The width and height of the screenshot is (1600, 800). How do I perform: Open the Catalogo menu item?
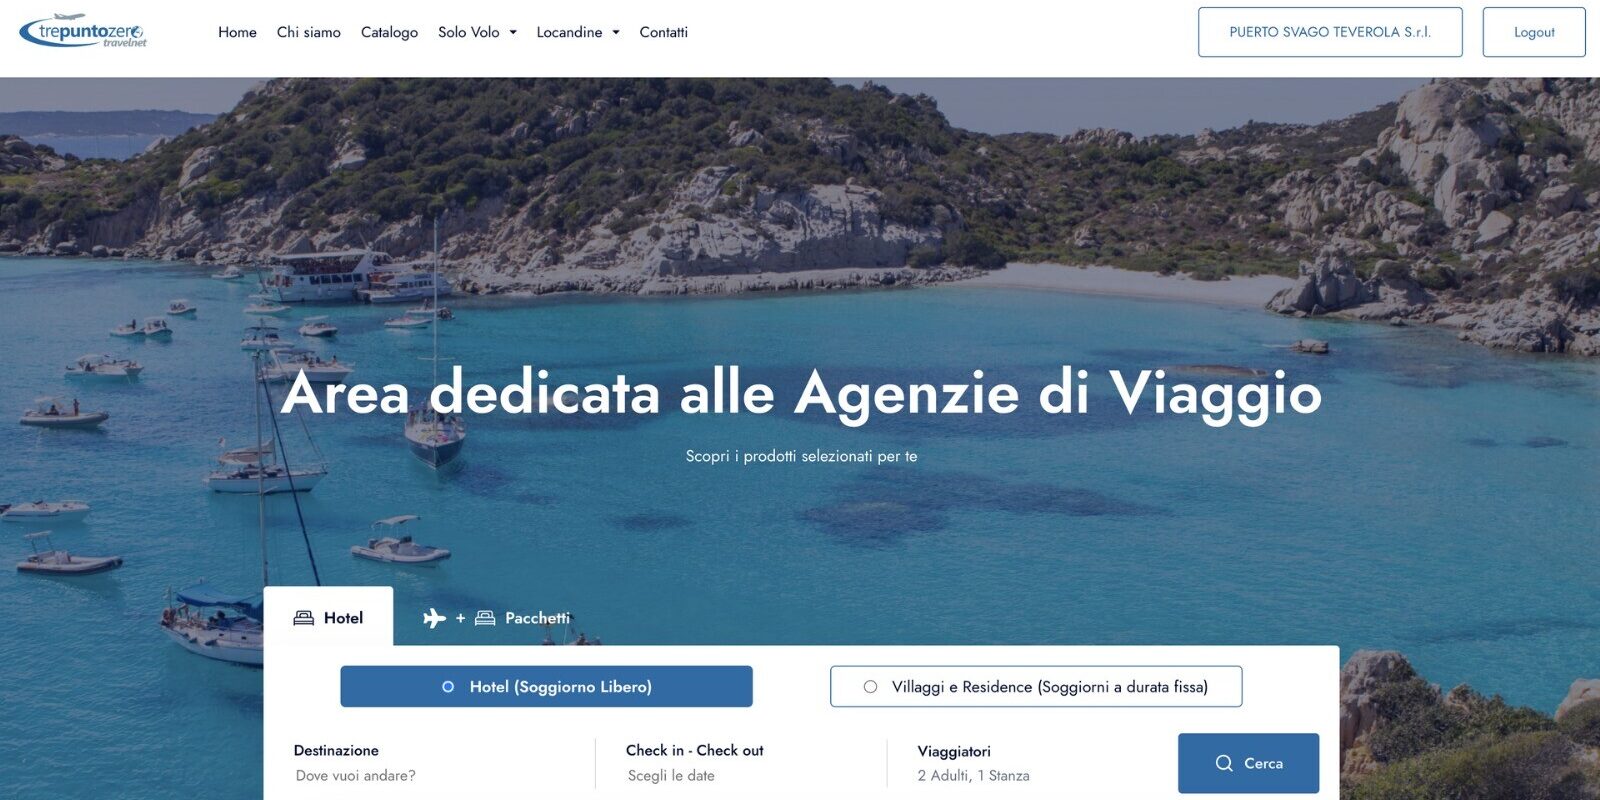pyautogui.click(x=389, y=32)
